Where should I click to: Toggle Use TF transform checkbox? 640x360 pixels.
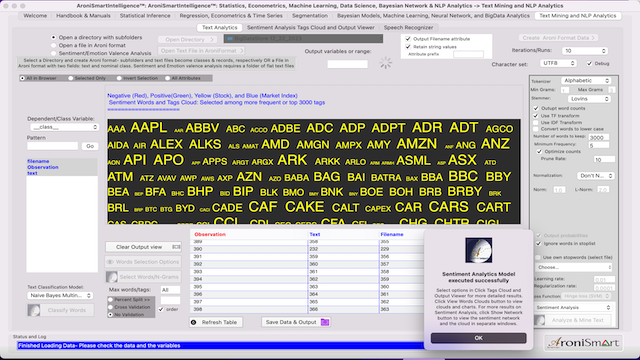click(536, 116)
